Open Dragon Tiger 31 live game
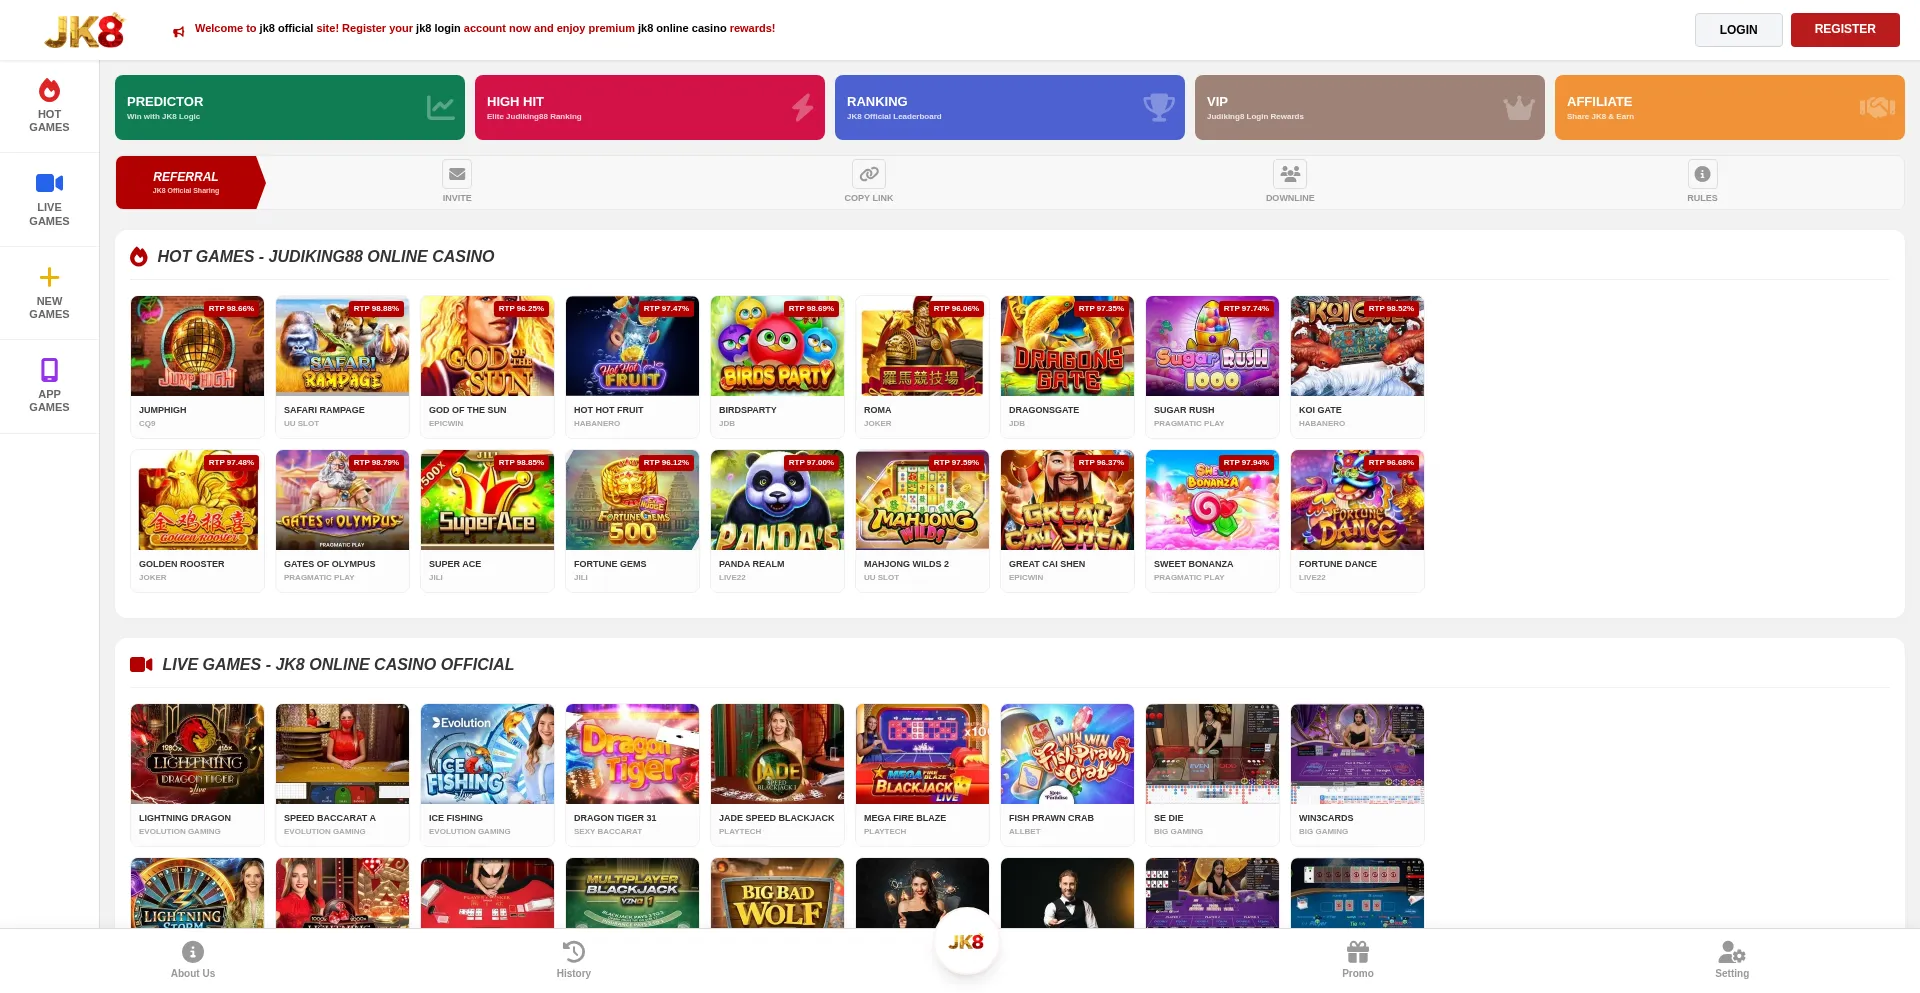1920x993 pixels. tap(632, 754)
